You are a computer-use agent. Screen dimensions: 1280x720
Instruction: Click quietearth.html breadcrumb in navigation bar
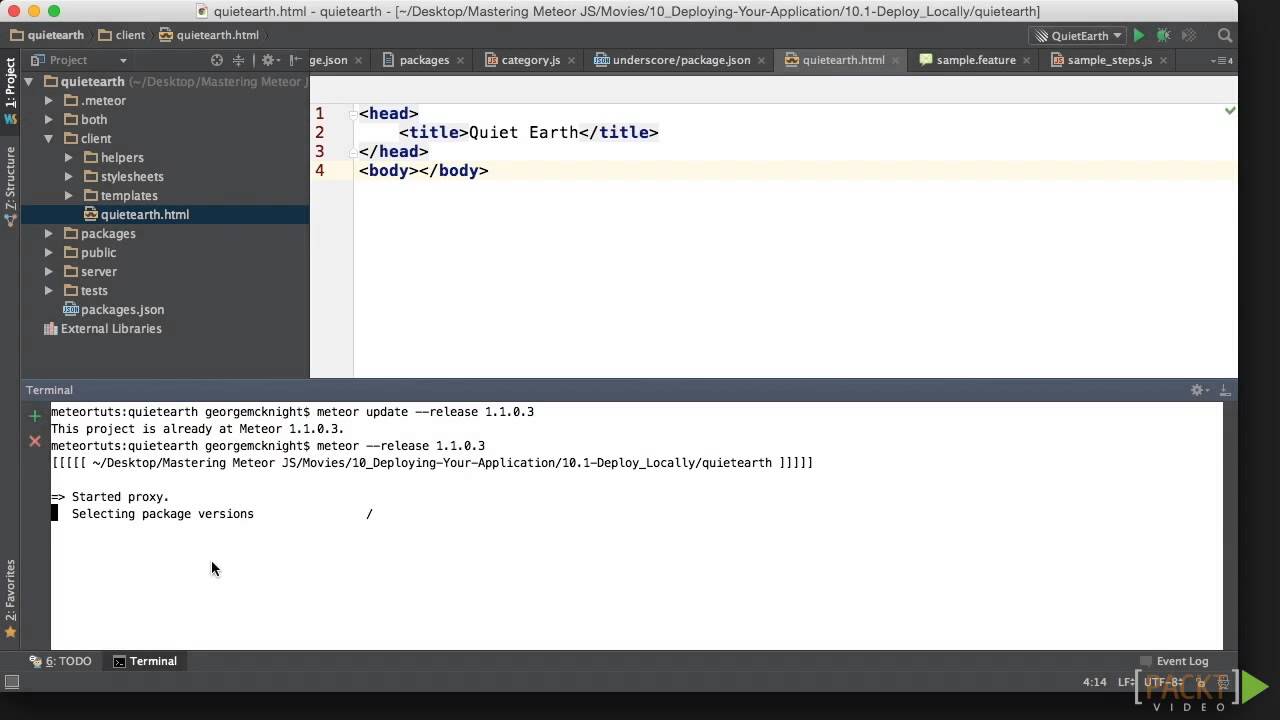coord(210,35)
